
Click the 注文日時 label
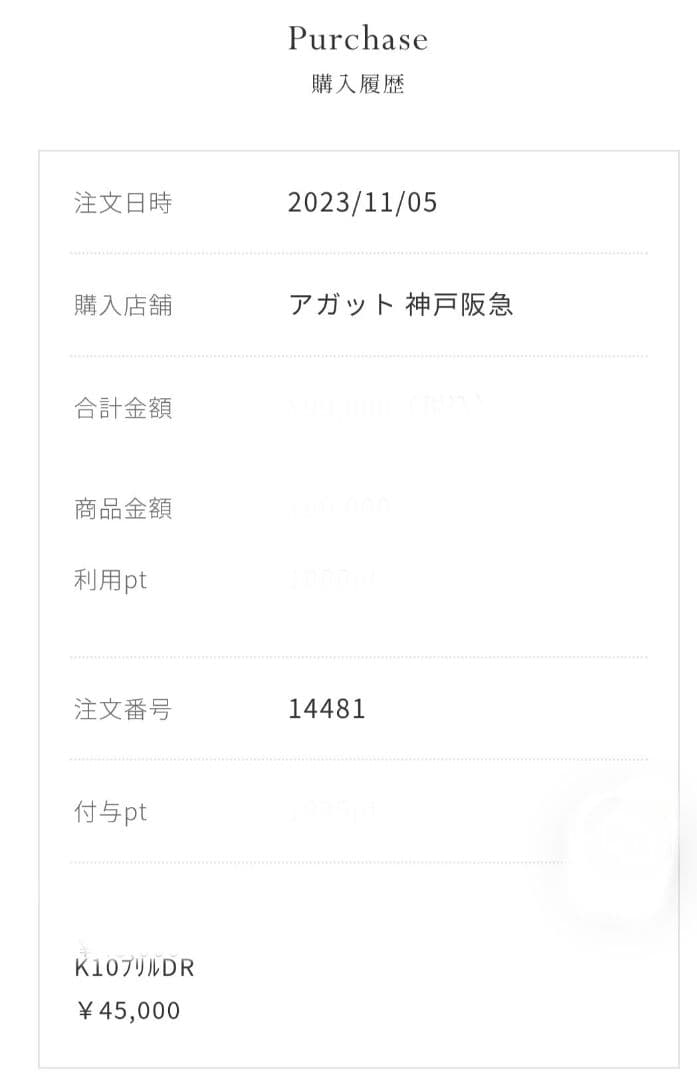pyautogui.click(x=123, y=203)
